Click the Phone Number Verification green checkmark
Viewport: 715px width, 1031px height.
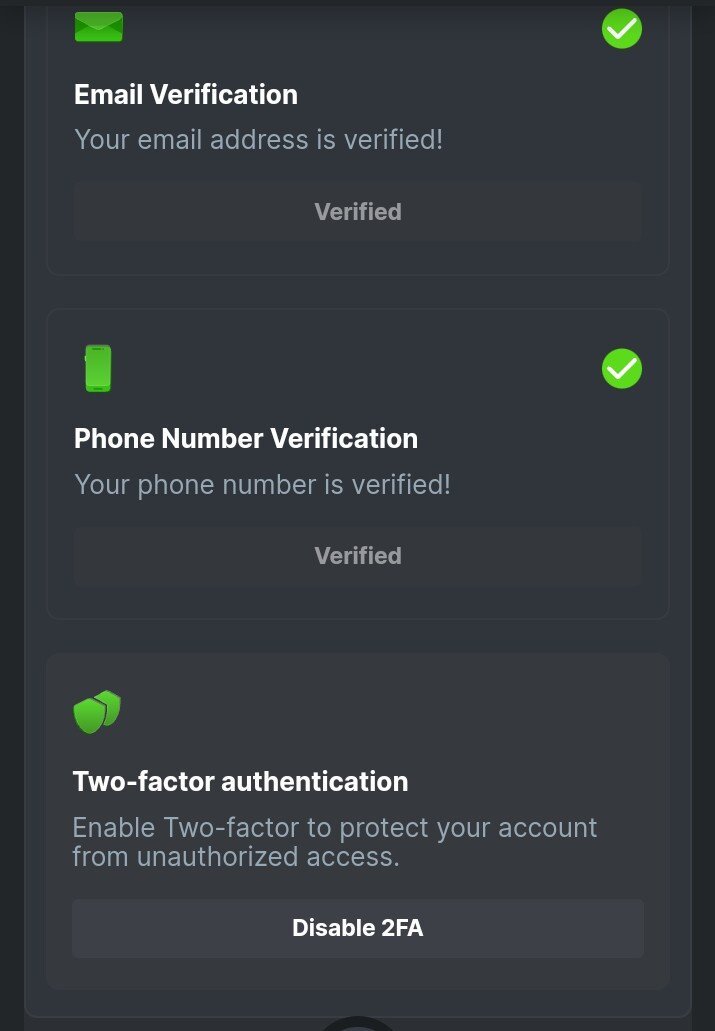pyautogui.click(x=621, y=369)
